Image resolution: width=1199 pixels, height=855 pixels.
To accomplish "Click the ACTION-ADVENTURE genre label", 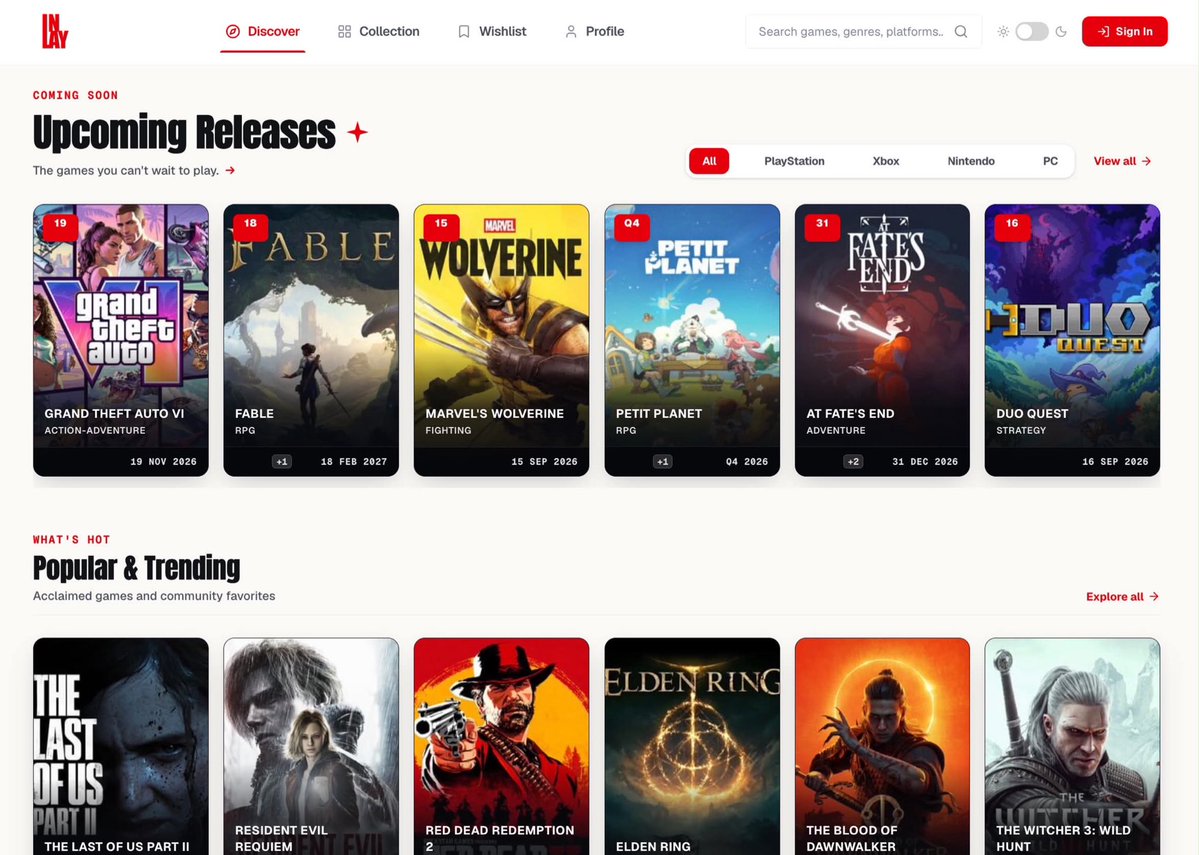I will point(95,431).
